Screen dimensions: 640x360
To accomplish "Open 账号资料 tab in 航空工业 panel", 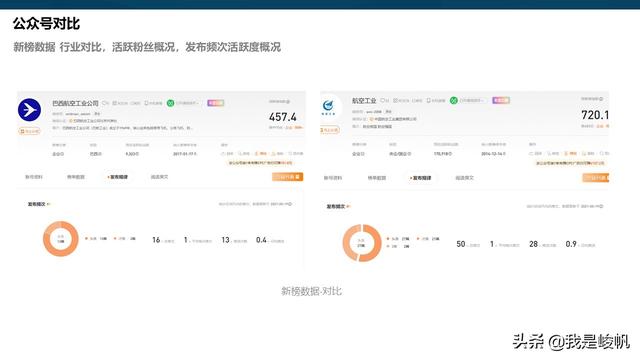I will 333,178.
